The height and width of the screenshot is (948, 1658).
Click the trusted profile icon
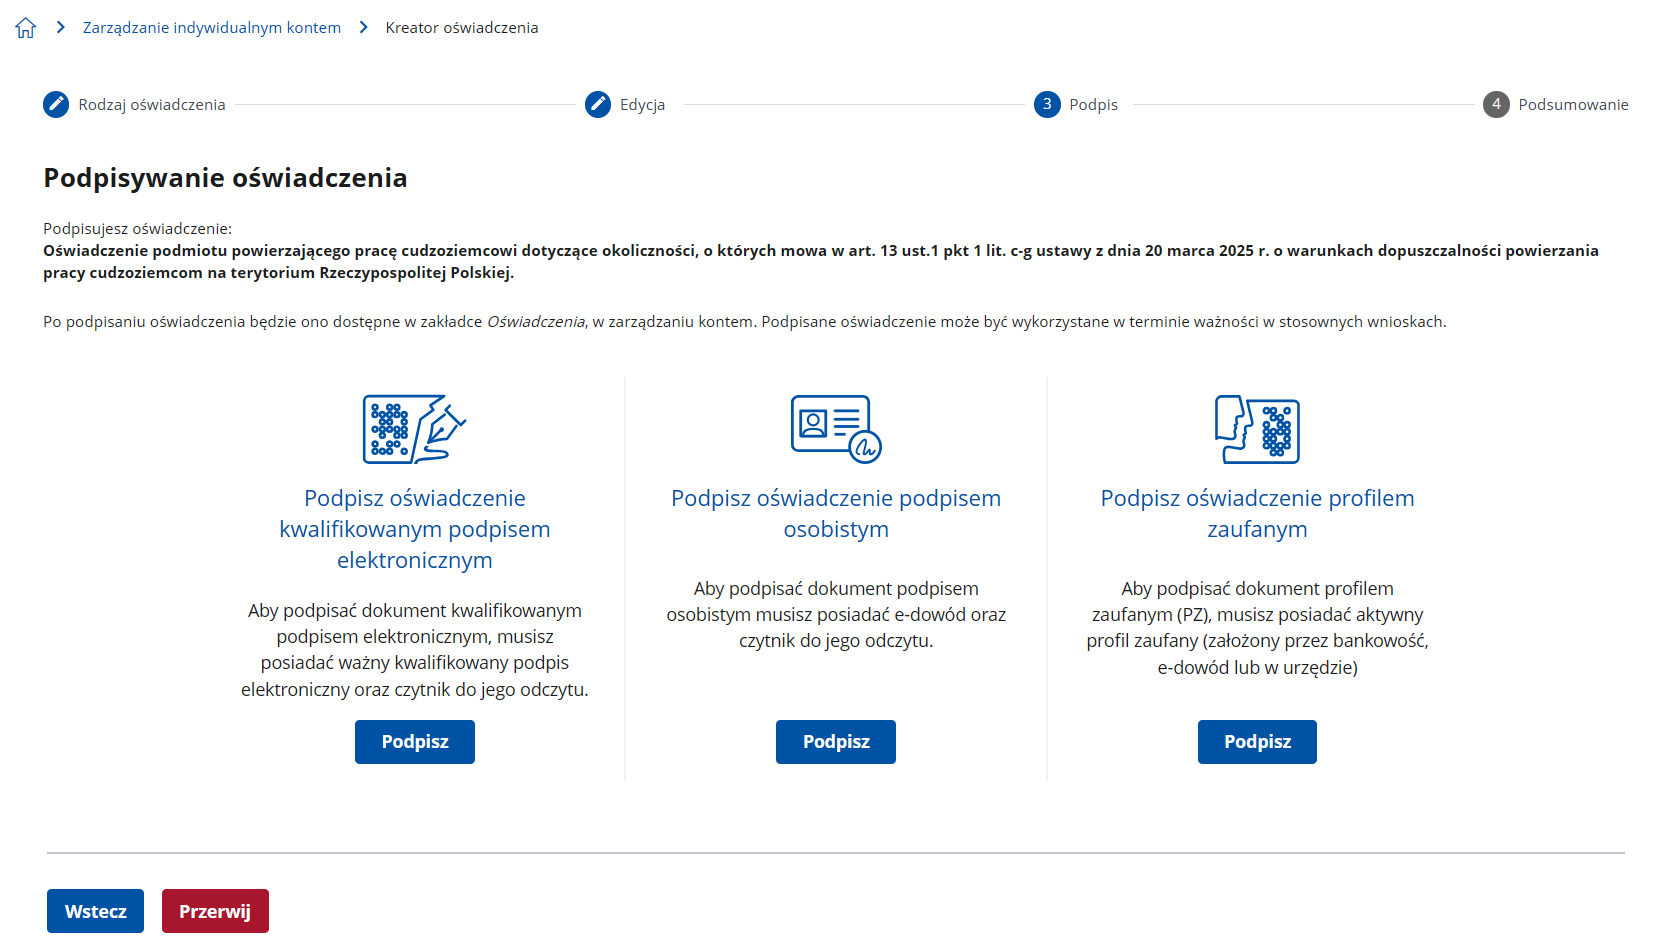coord(1257,429)
